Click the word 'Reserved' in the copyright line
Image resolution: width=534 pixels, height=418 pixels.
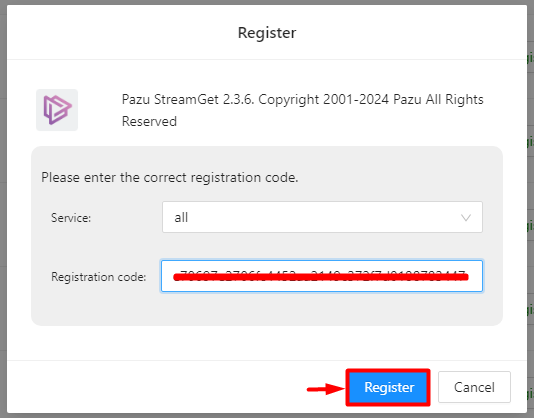149,122
